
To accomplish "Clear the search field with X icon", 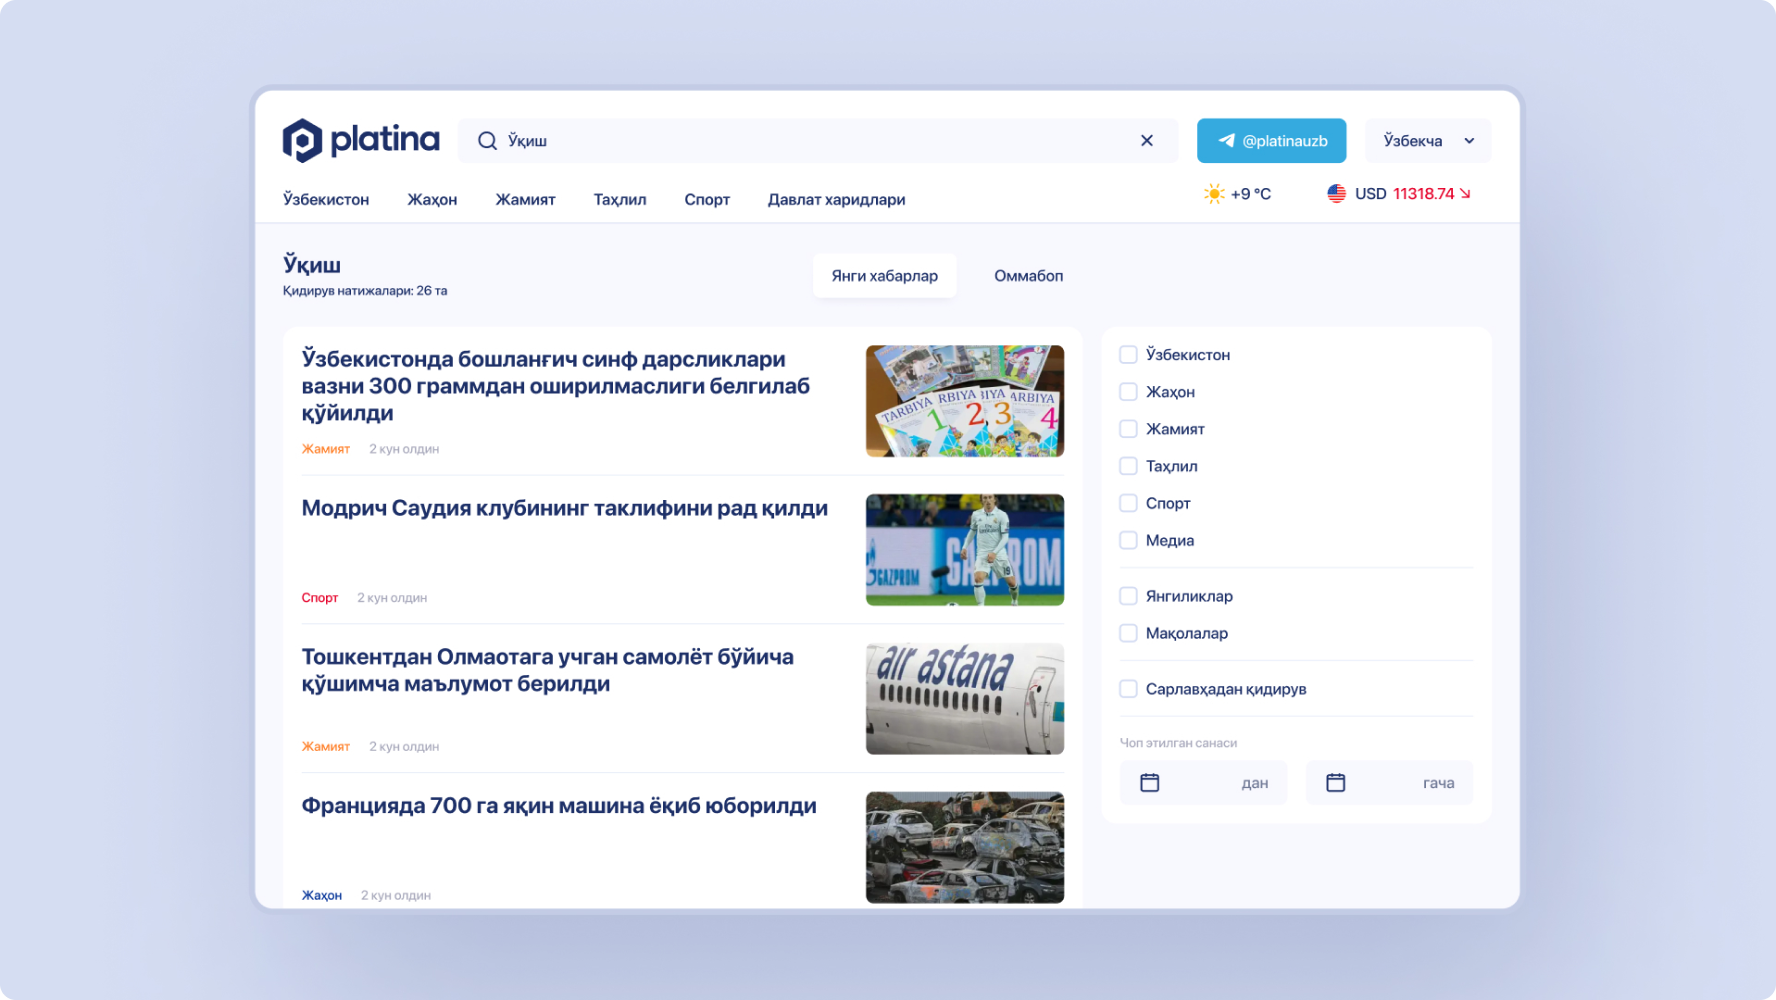I will [1147, 141].
